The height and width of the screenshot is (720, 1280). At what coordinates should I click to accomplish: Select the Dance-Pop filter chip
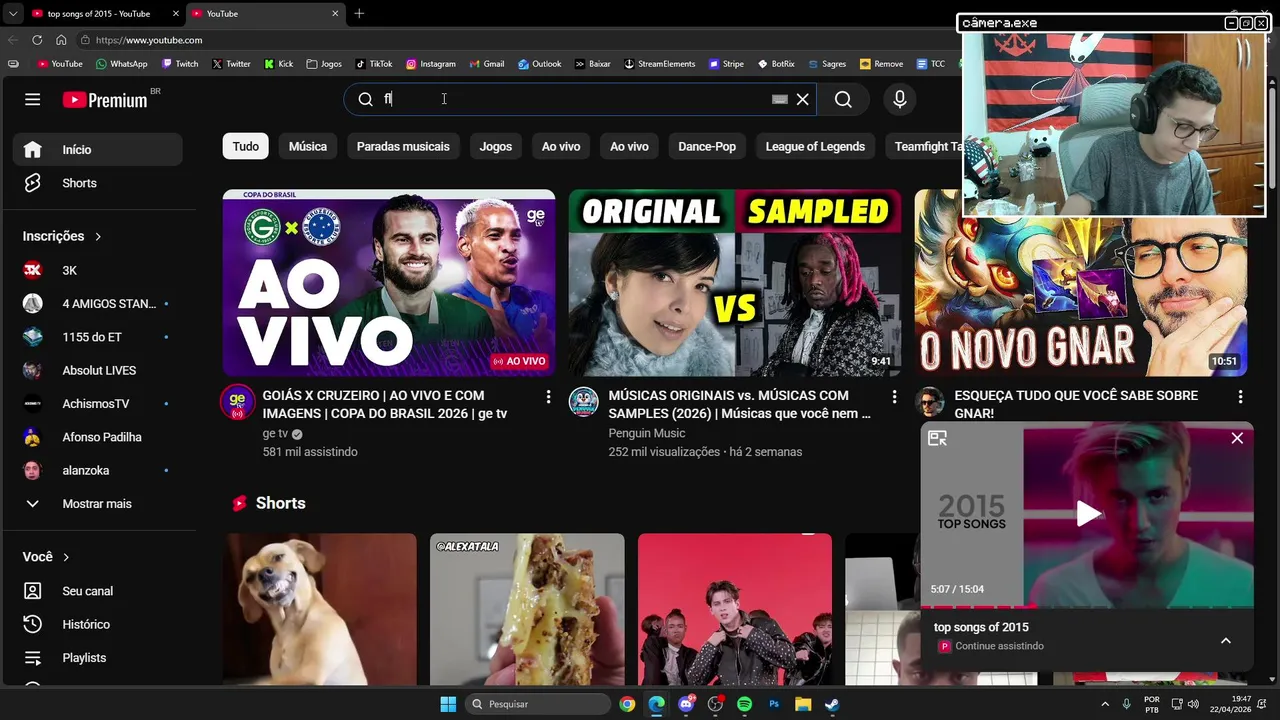pos(707,146)
